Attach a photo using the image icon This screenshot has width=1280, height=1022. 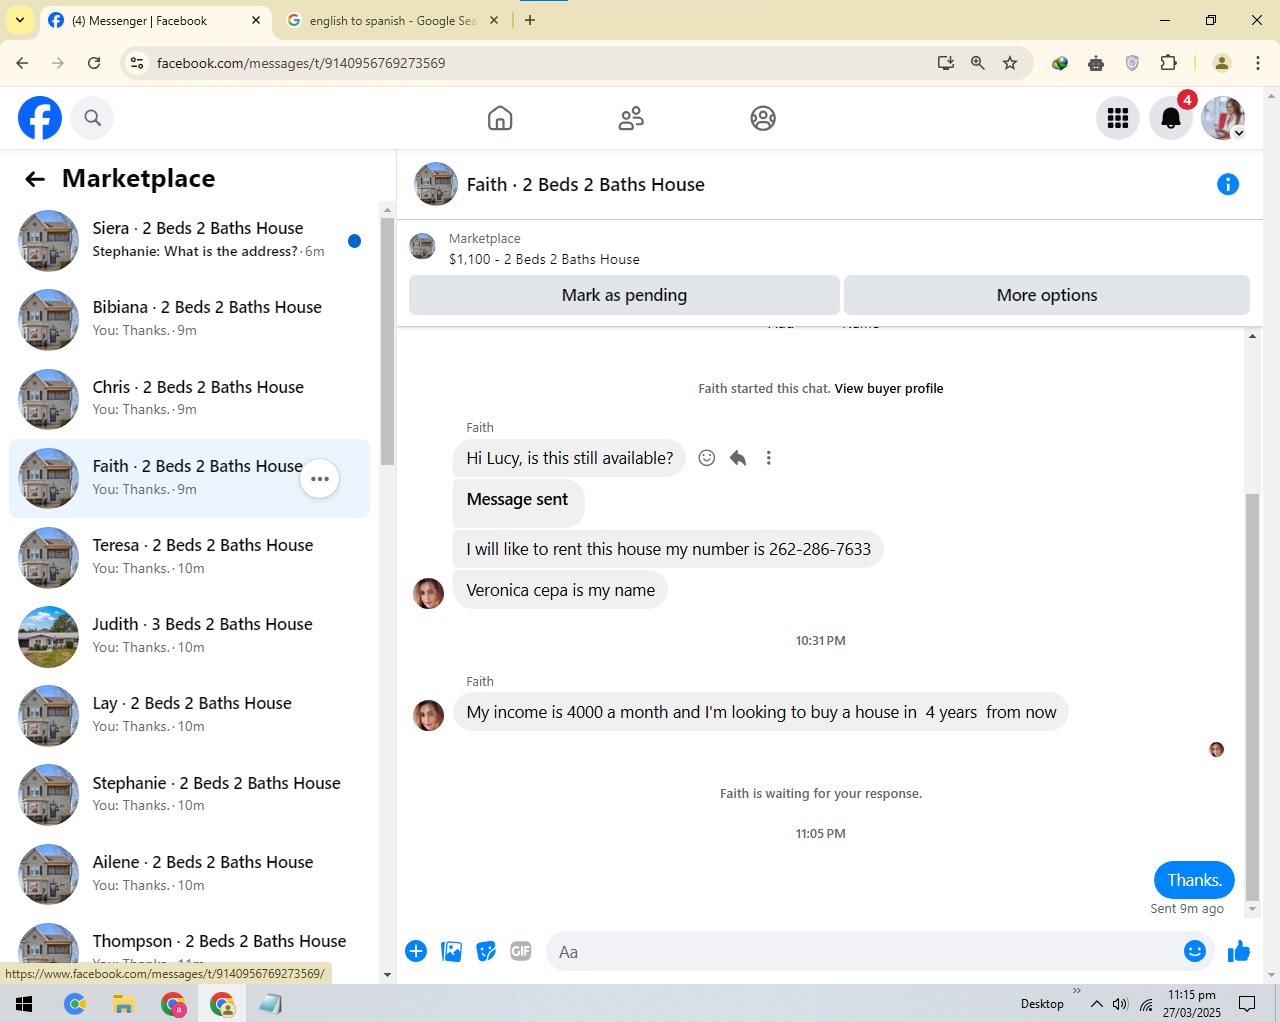[452, 951]
